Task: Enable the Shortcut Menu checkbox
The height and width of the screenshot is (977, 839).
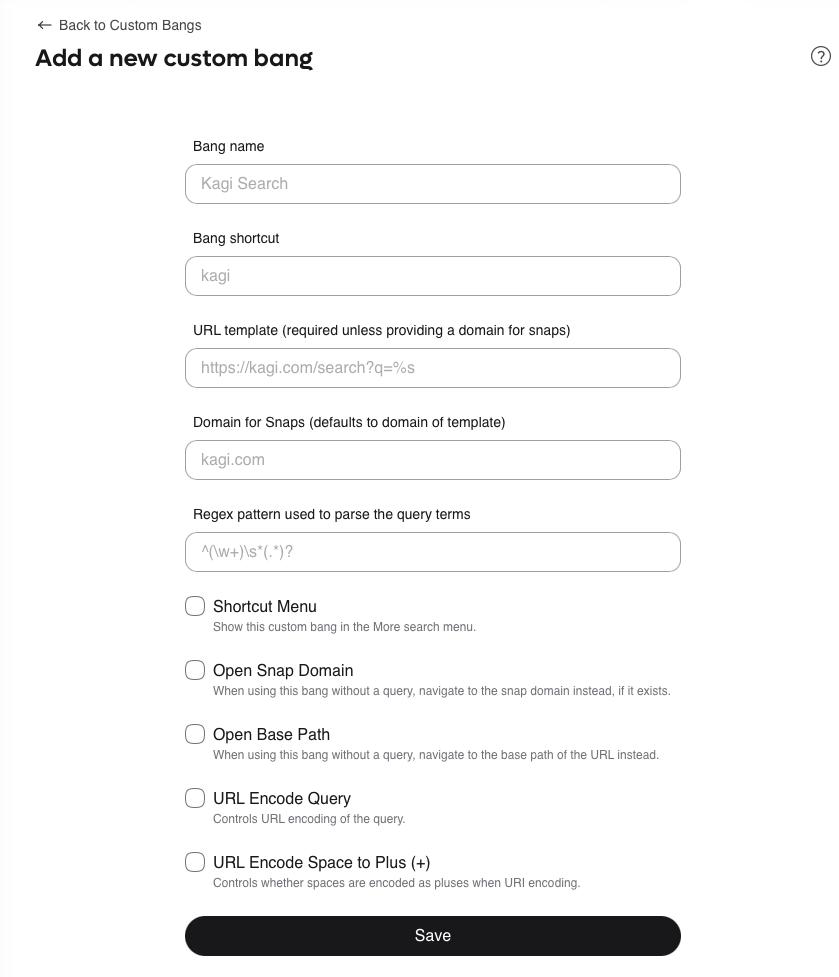Action: tap(195, 606)
